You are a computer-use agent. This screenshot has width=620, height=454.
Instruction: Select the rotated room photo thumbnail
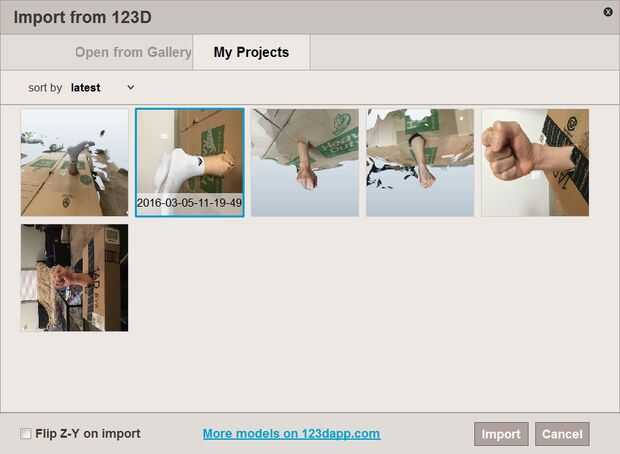click(x=74, y=278)
